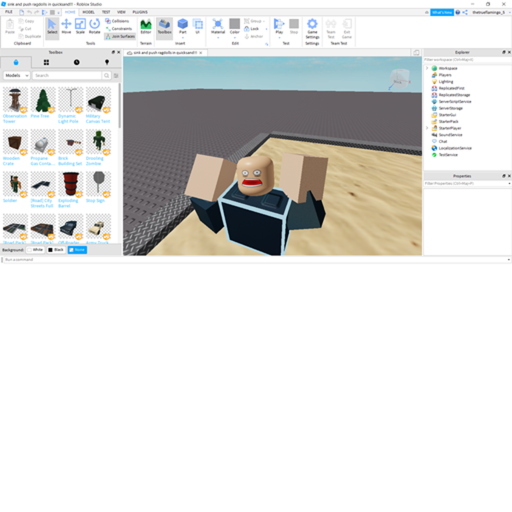The image size is (512, 512).
Task: Open the Terrain Editor
Action: [146, 26]
